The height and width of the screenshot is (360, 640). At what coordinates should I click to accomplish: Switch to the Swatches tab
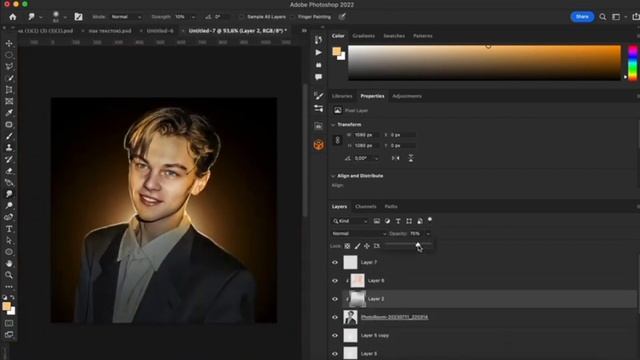(x=394, y=36)
